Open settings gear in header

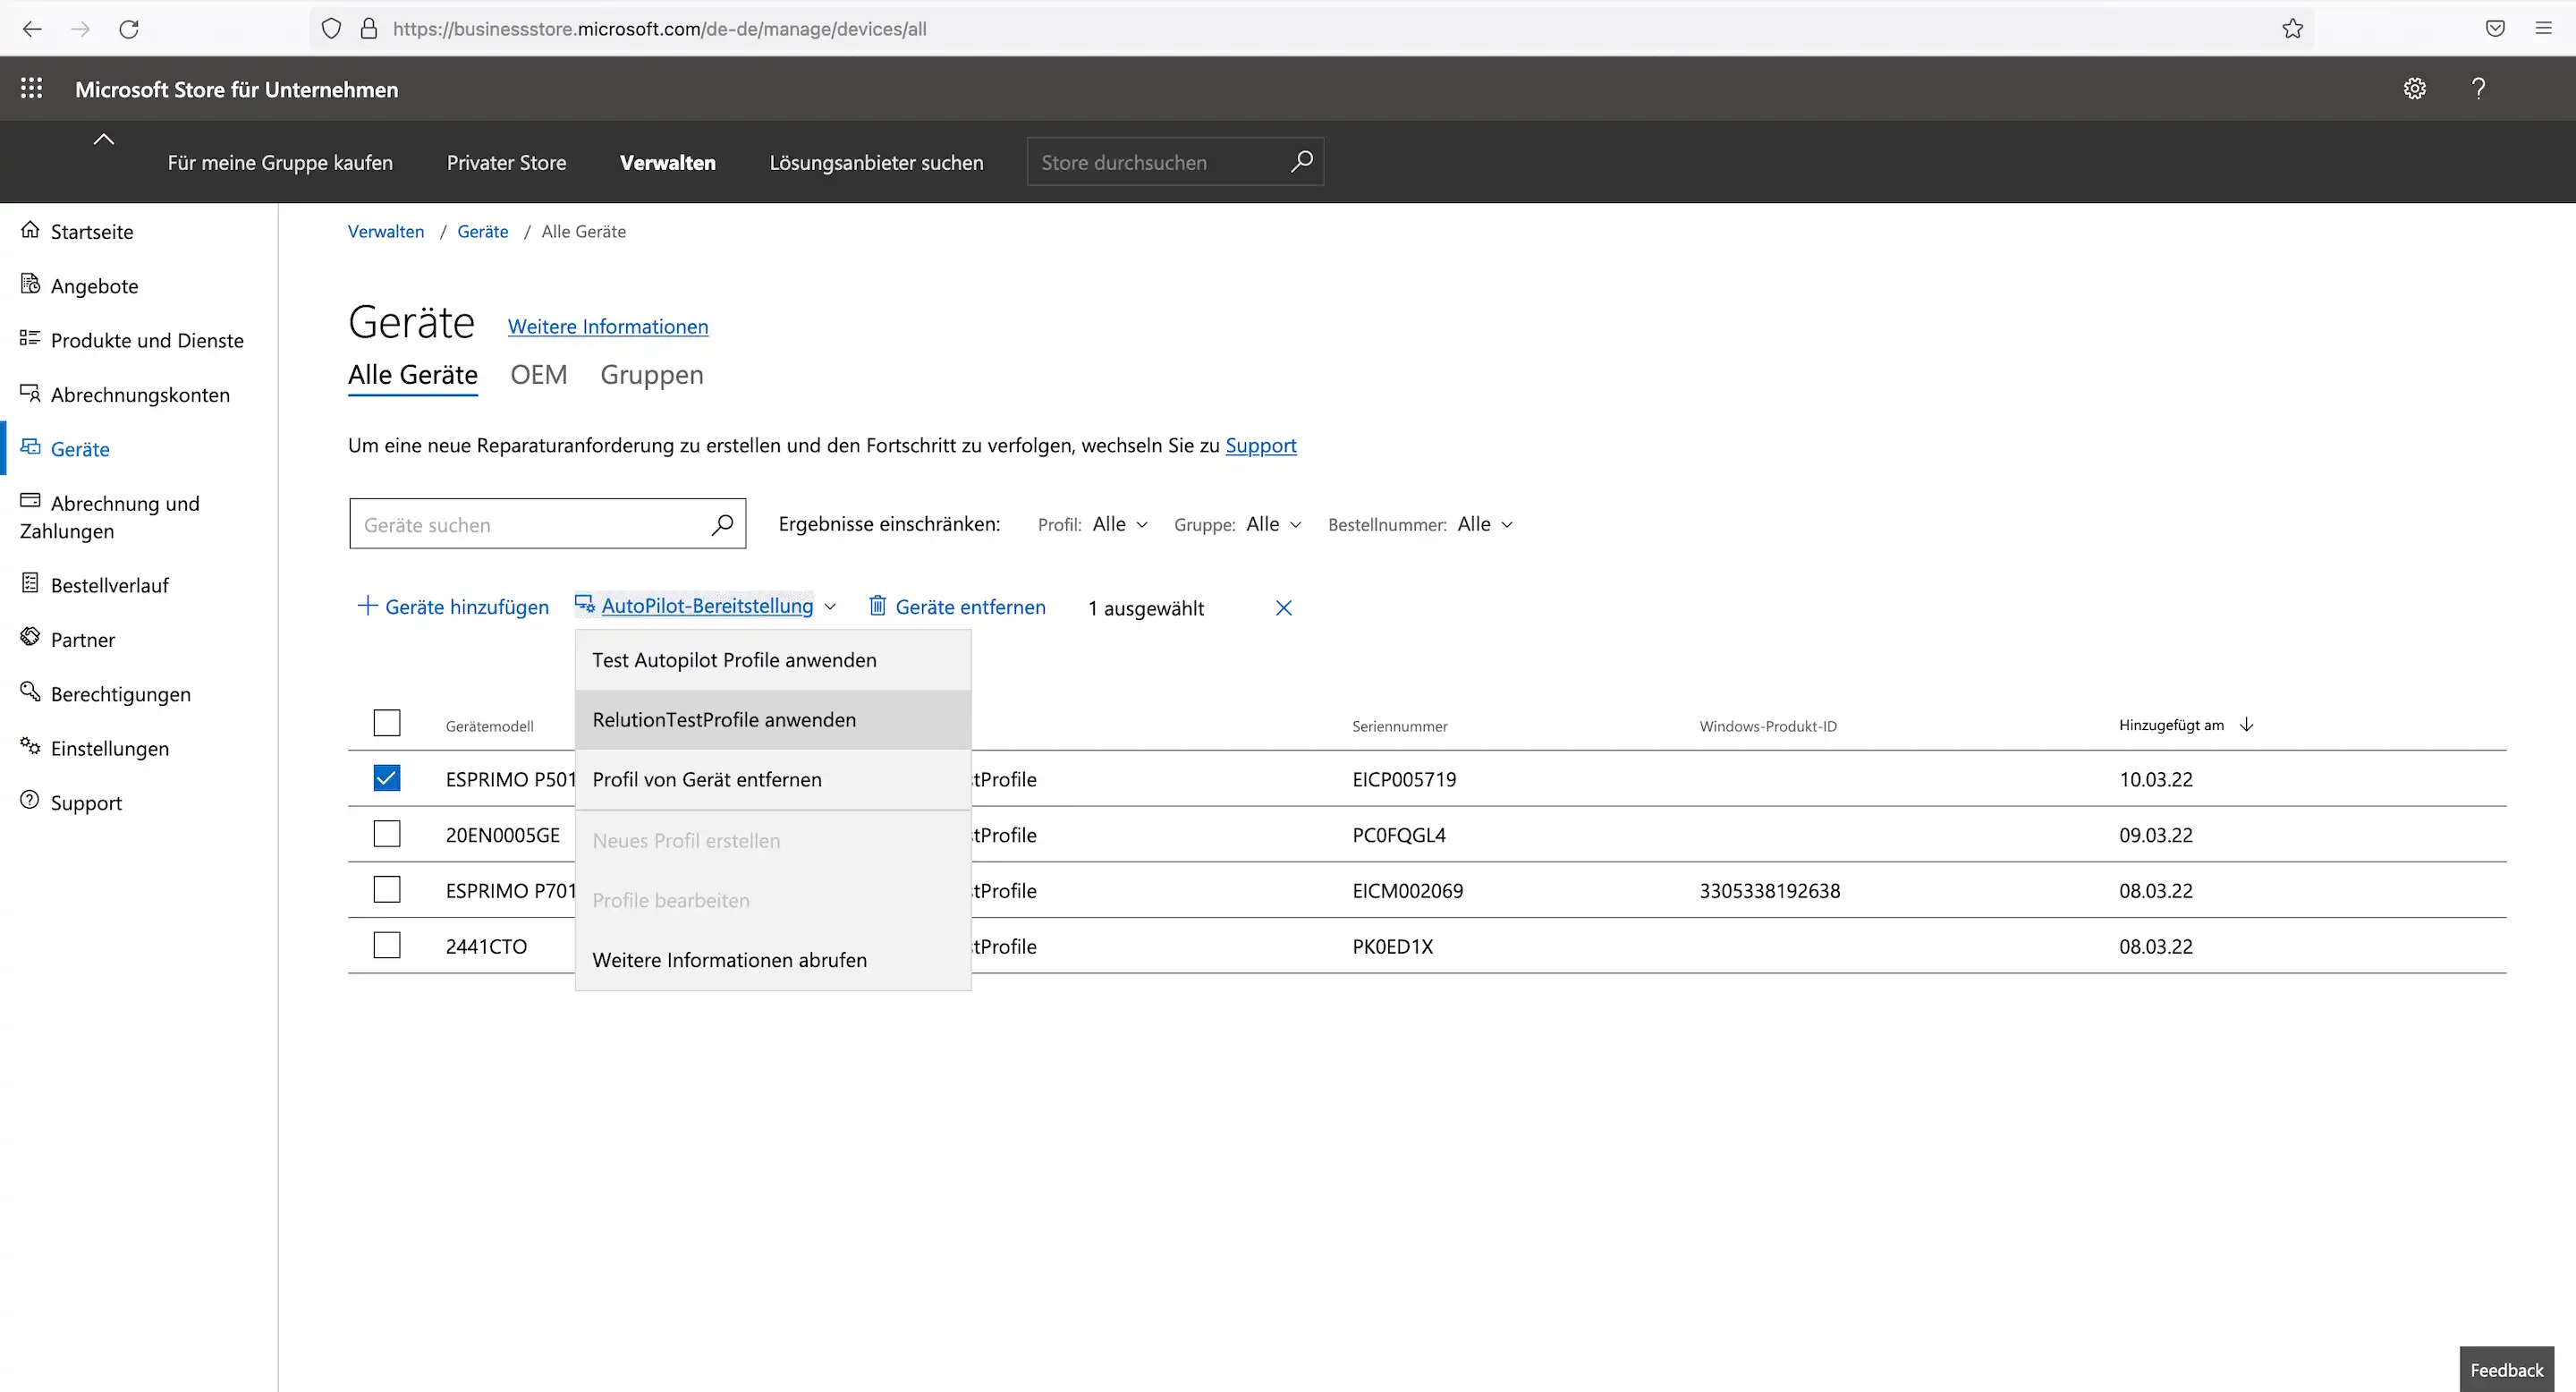pos(2414,88)
